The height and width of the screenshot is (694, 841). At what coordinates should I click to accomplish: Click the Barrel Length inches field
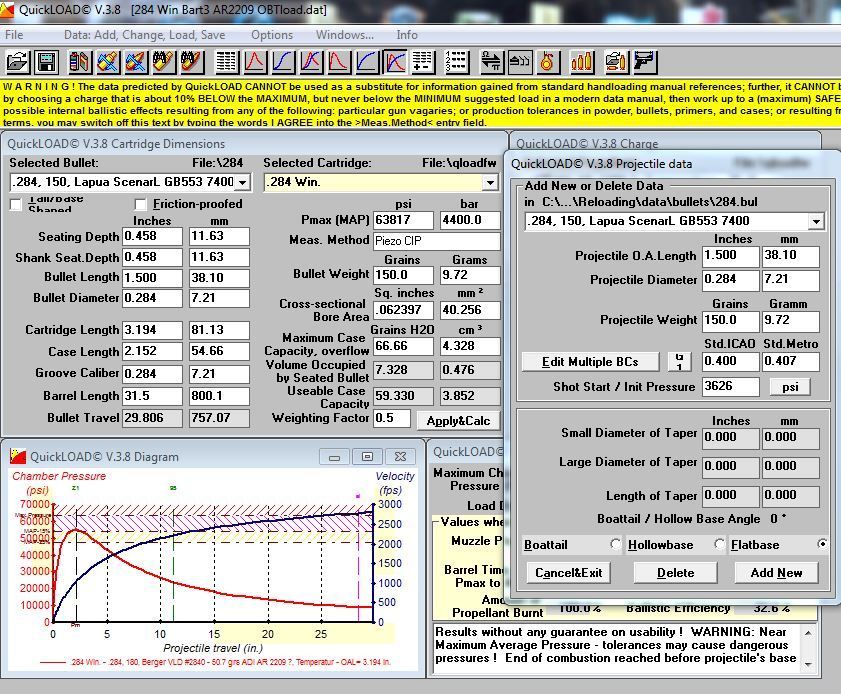click(x=152, y=396)
